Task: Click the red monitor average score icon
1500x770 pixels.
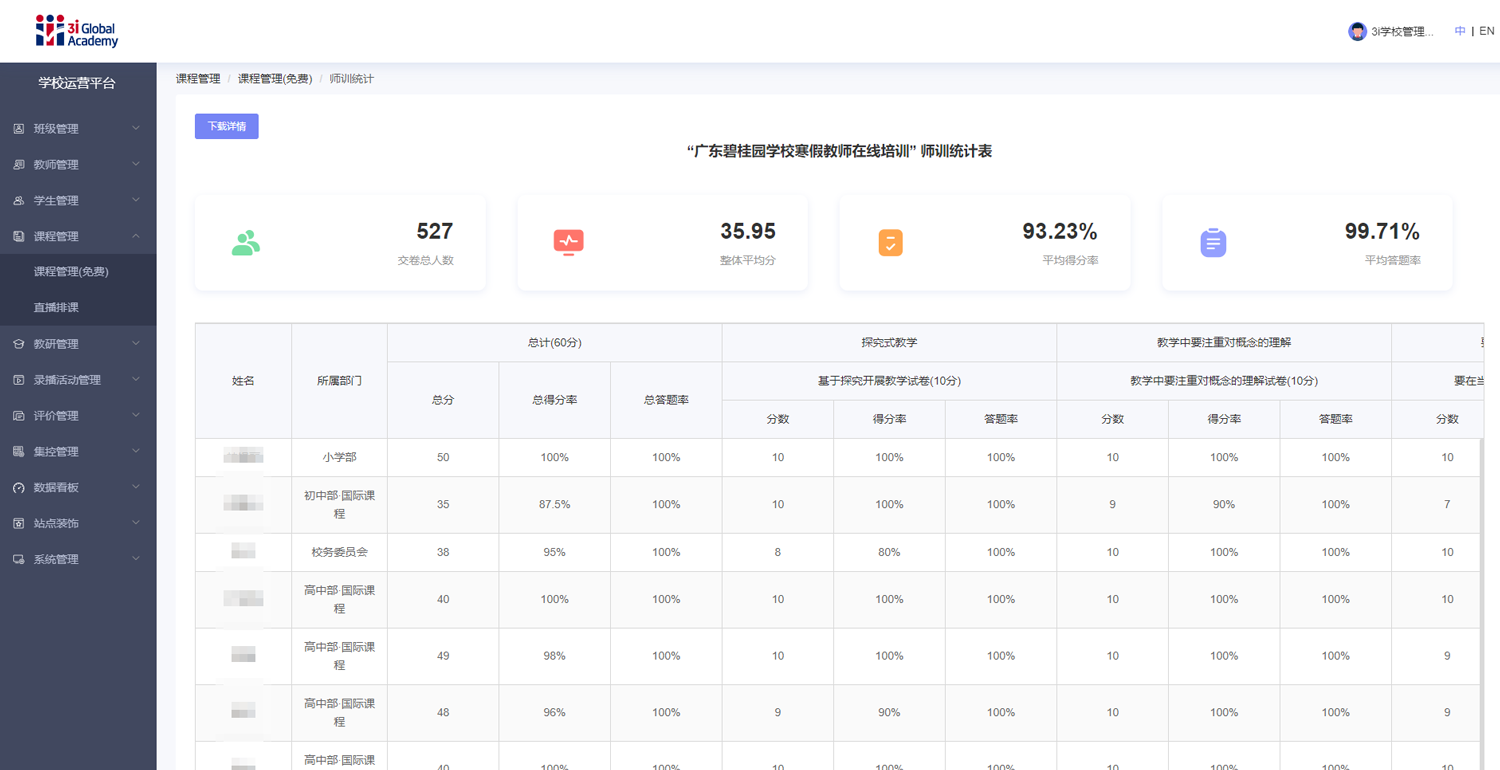Action: coord(568,242)
